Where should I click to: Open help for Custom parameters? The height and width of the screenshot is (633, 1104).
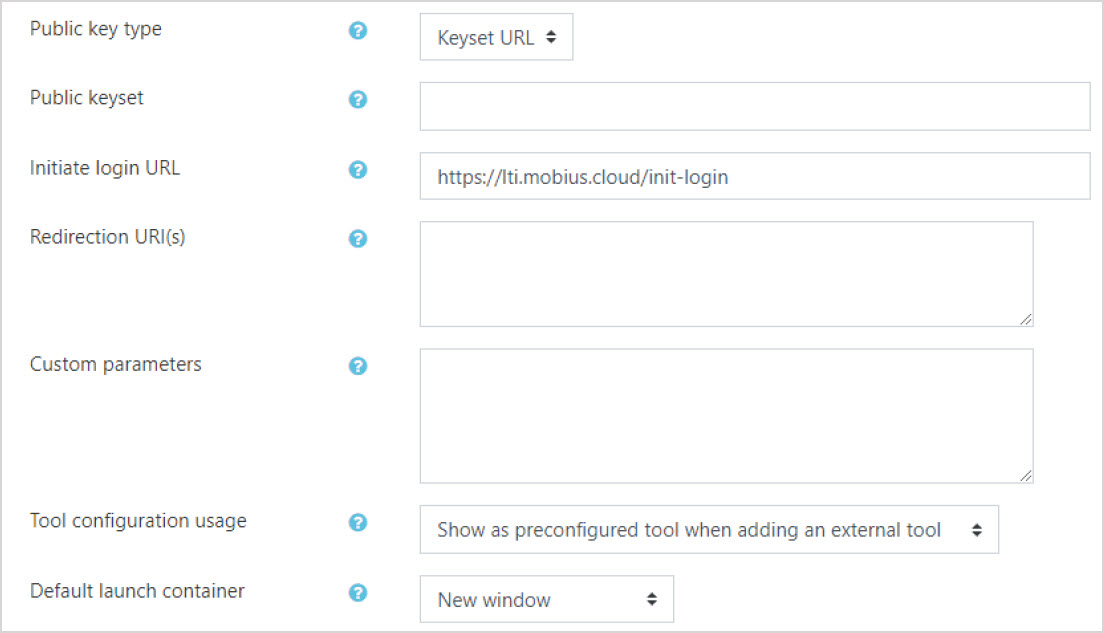pos(358,366)
